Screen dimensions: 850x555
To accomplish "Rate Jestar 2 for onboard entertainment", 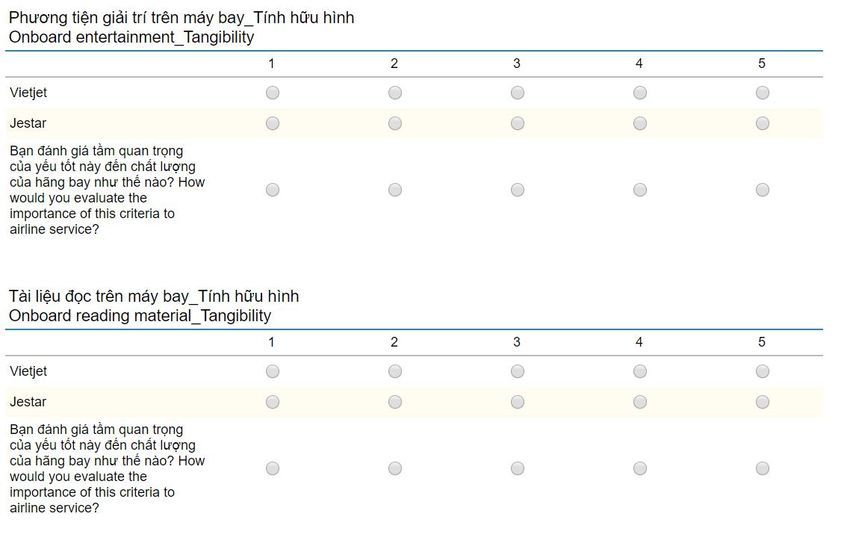I will tap(395, 124).
